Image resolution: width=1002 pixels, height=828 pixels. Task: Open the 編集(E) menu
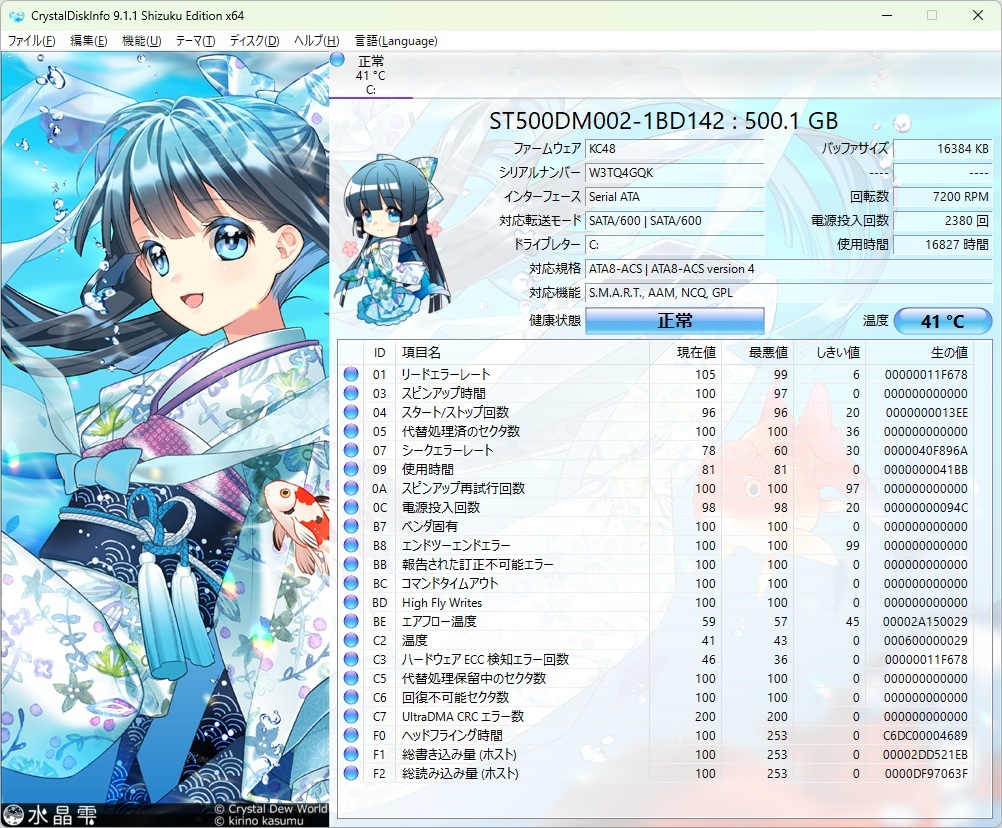click(x=88, y=41)
